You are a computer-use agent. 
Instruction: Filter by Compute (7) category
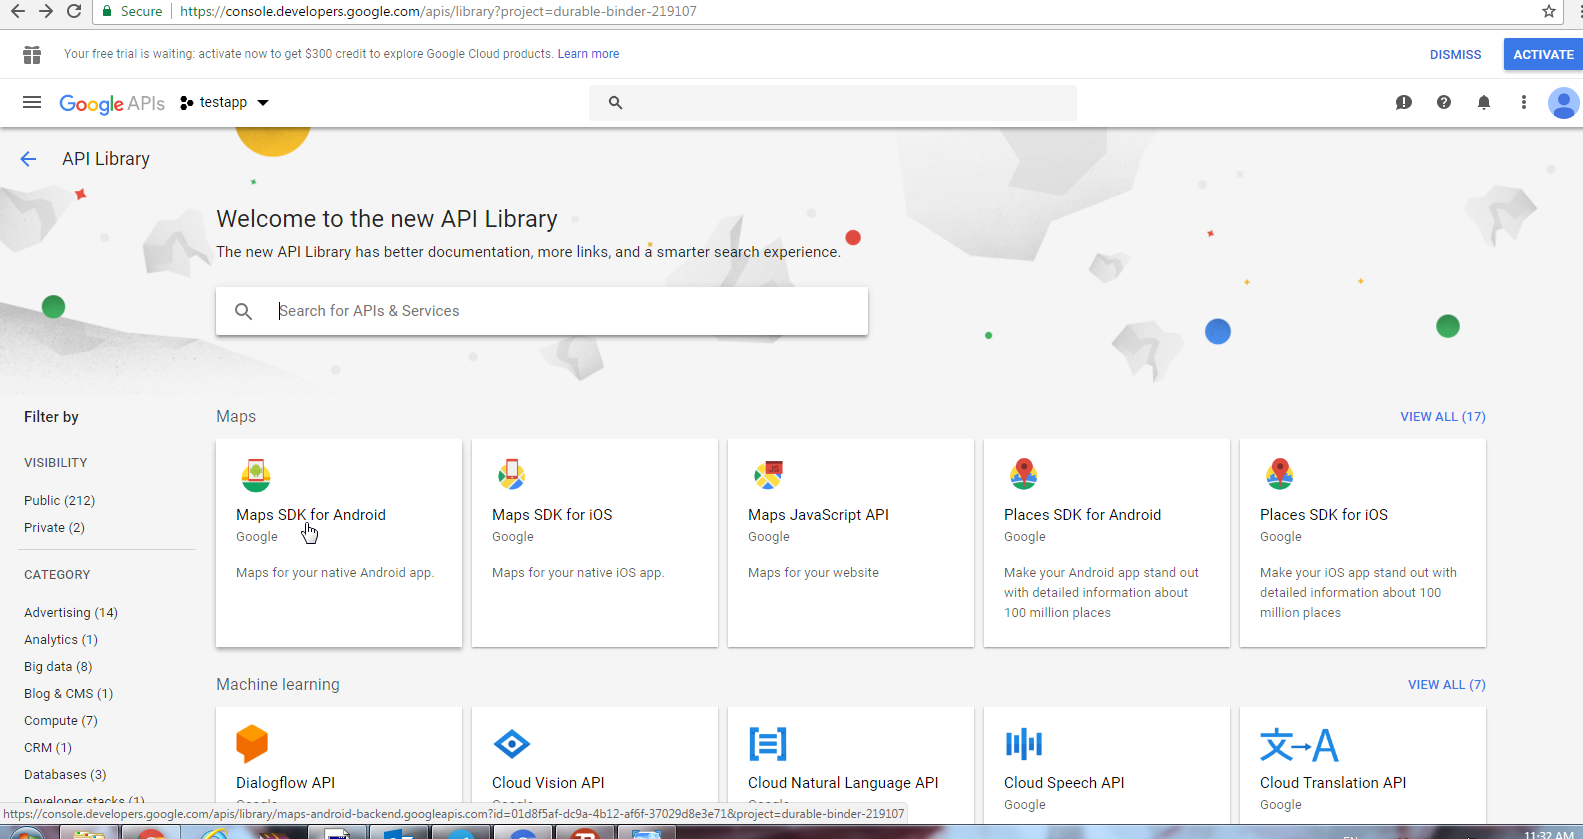[61, 721]
